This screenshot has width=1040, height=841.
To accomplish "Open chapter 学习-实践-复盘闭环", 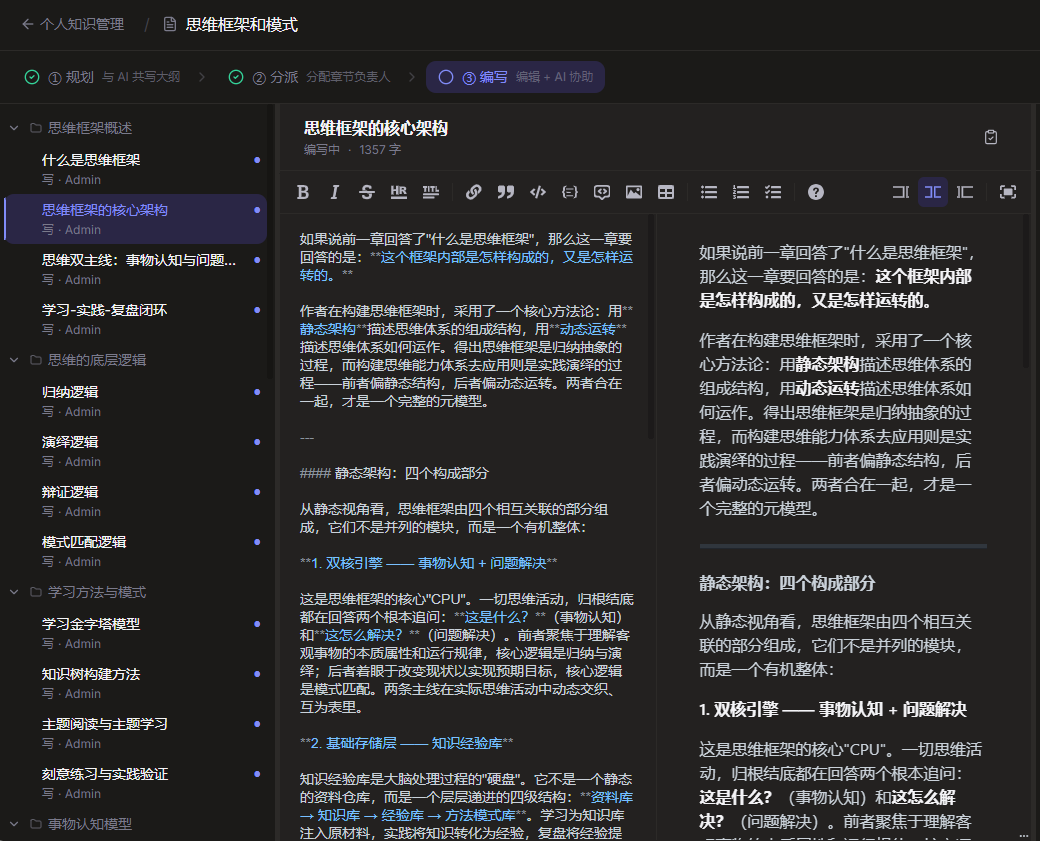I will click(x=135, y=319).
